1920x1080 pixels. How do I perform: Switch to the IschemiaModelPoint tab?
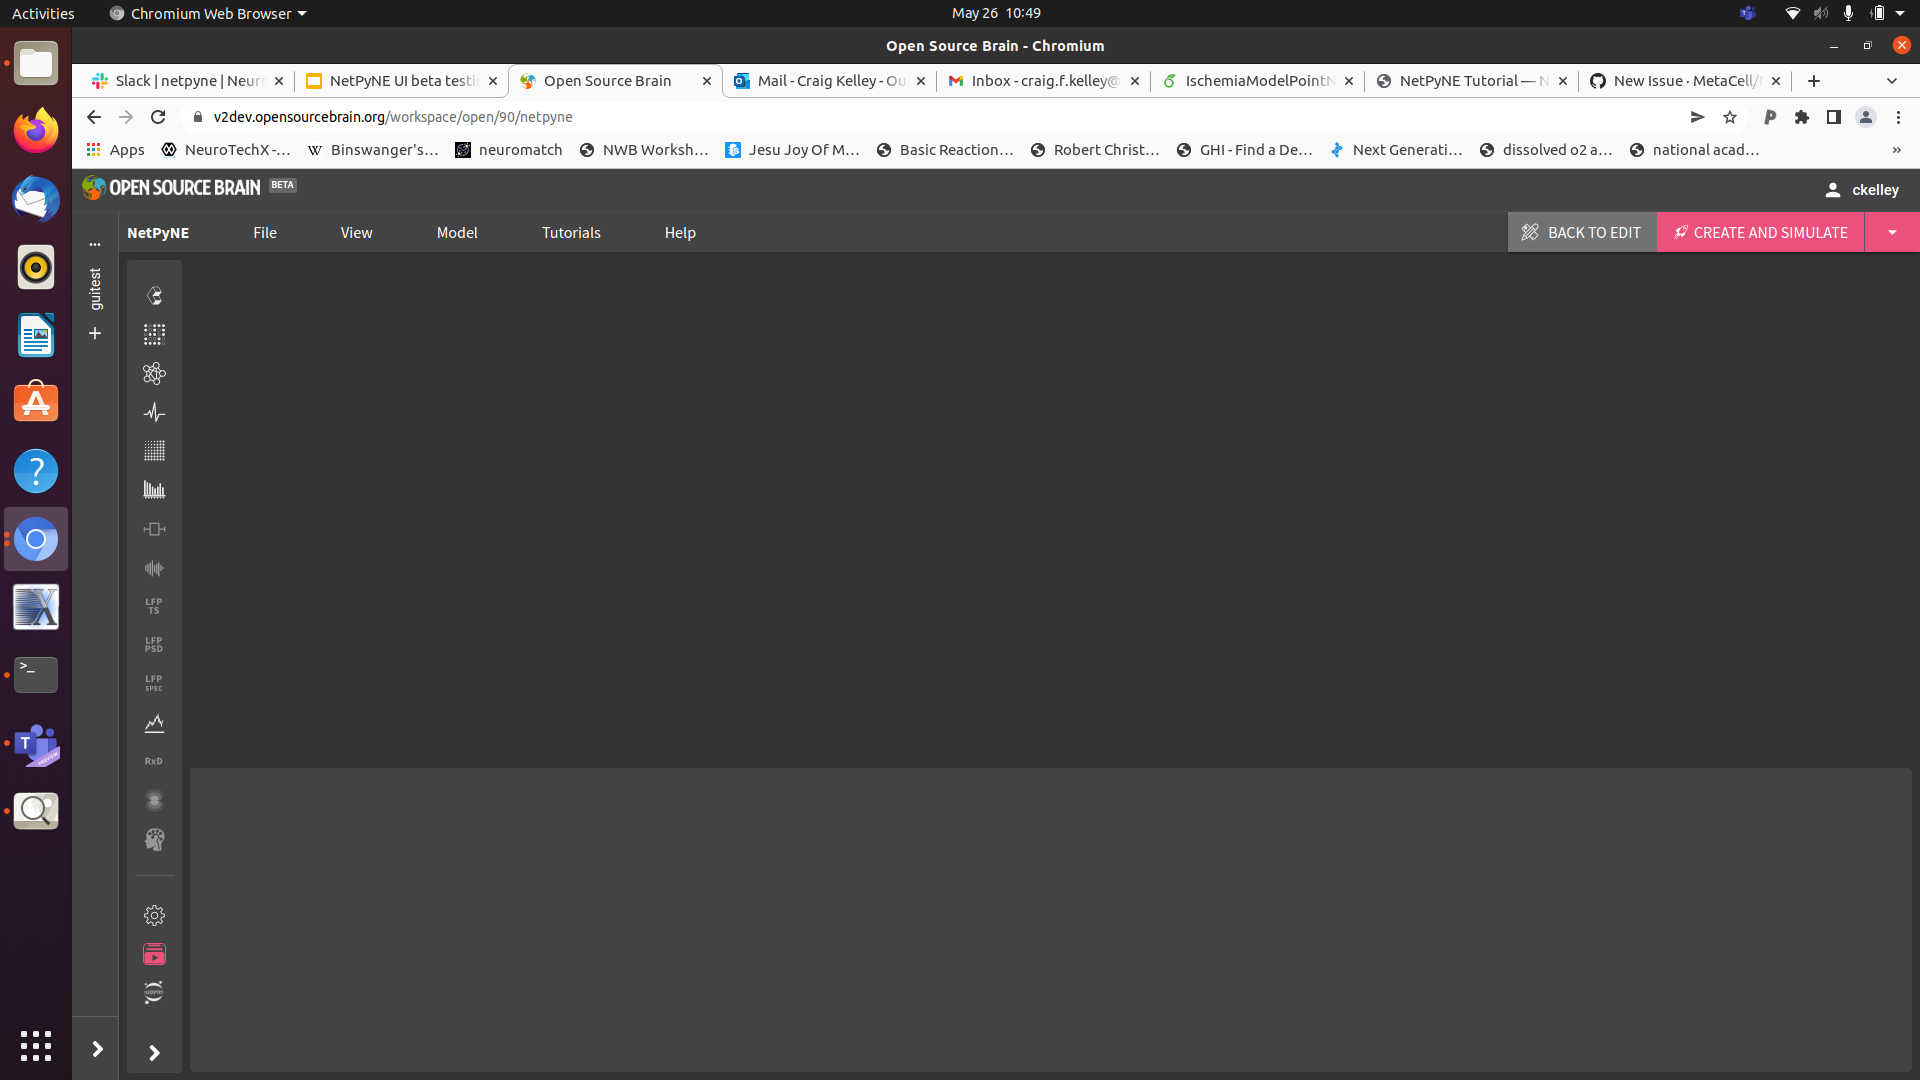1257,81
